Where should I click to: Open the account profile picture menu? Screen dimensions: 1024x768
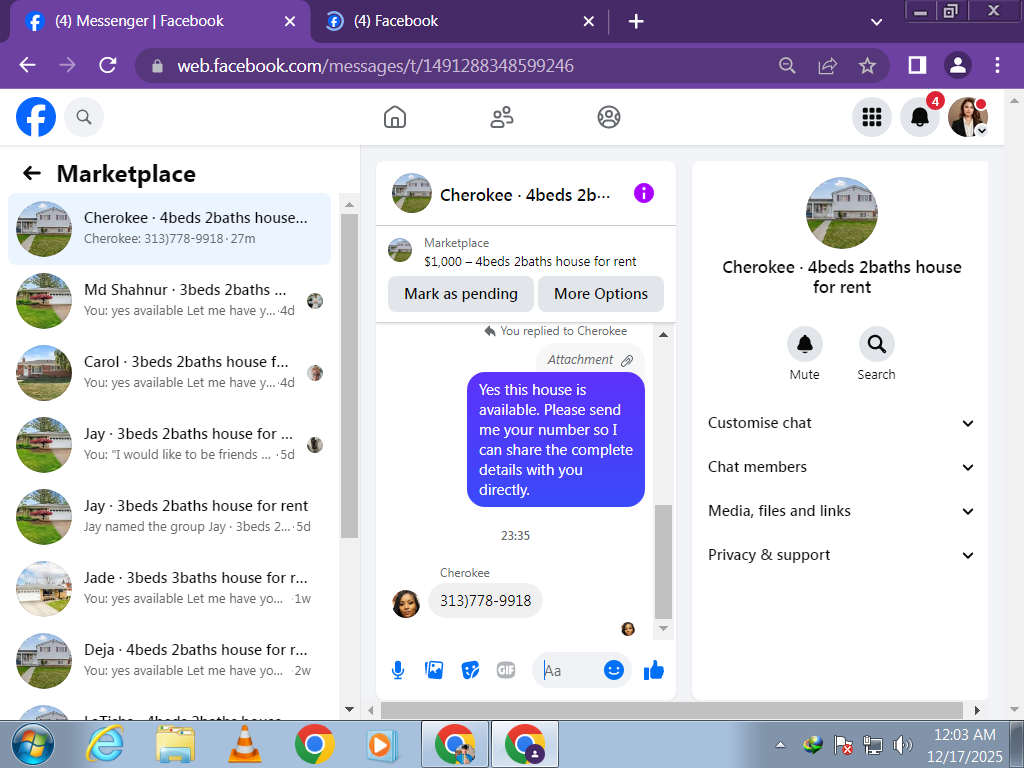968,117
